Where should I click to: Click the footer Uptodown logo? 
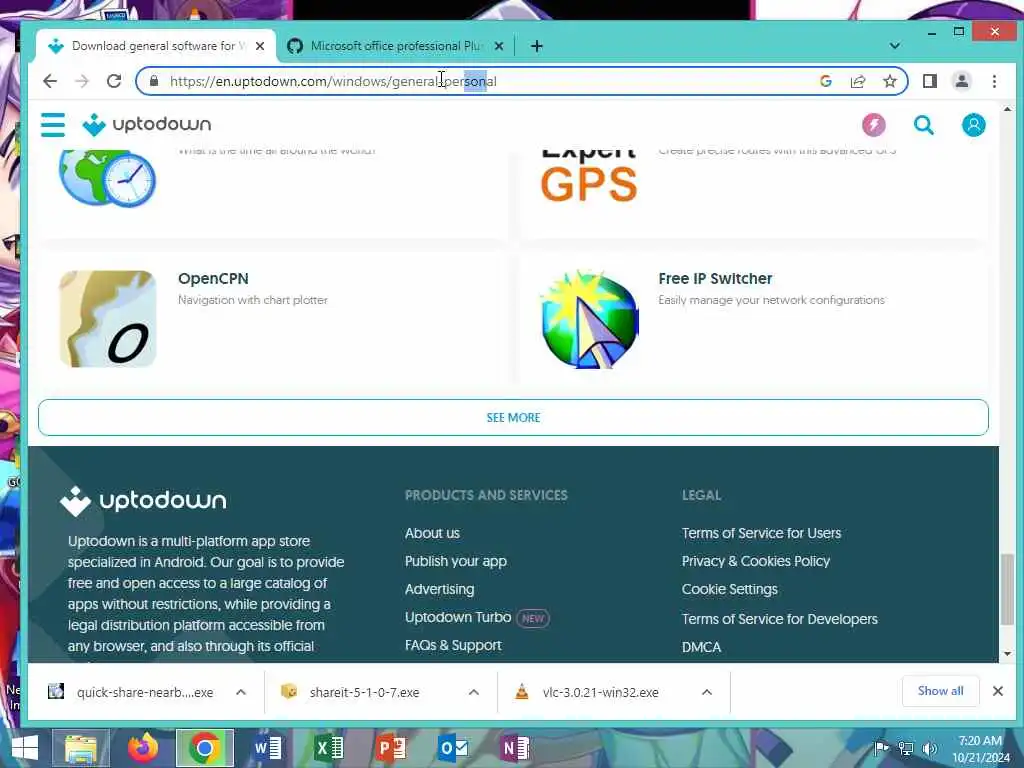(x=143, y=501)
